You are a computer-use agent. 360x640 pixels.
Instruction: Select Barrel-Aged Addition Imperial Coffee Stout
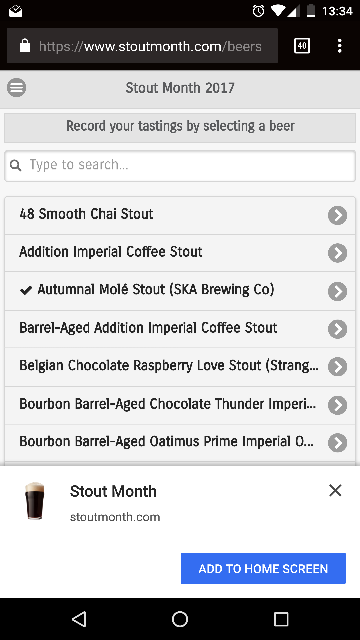pyautogui.click(x=180, y=329)
